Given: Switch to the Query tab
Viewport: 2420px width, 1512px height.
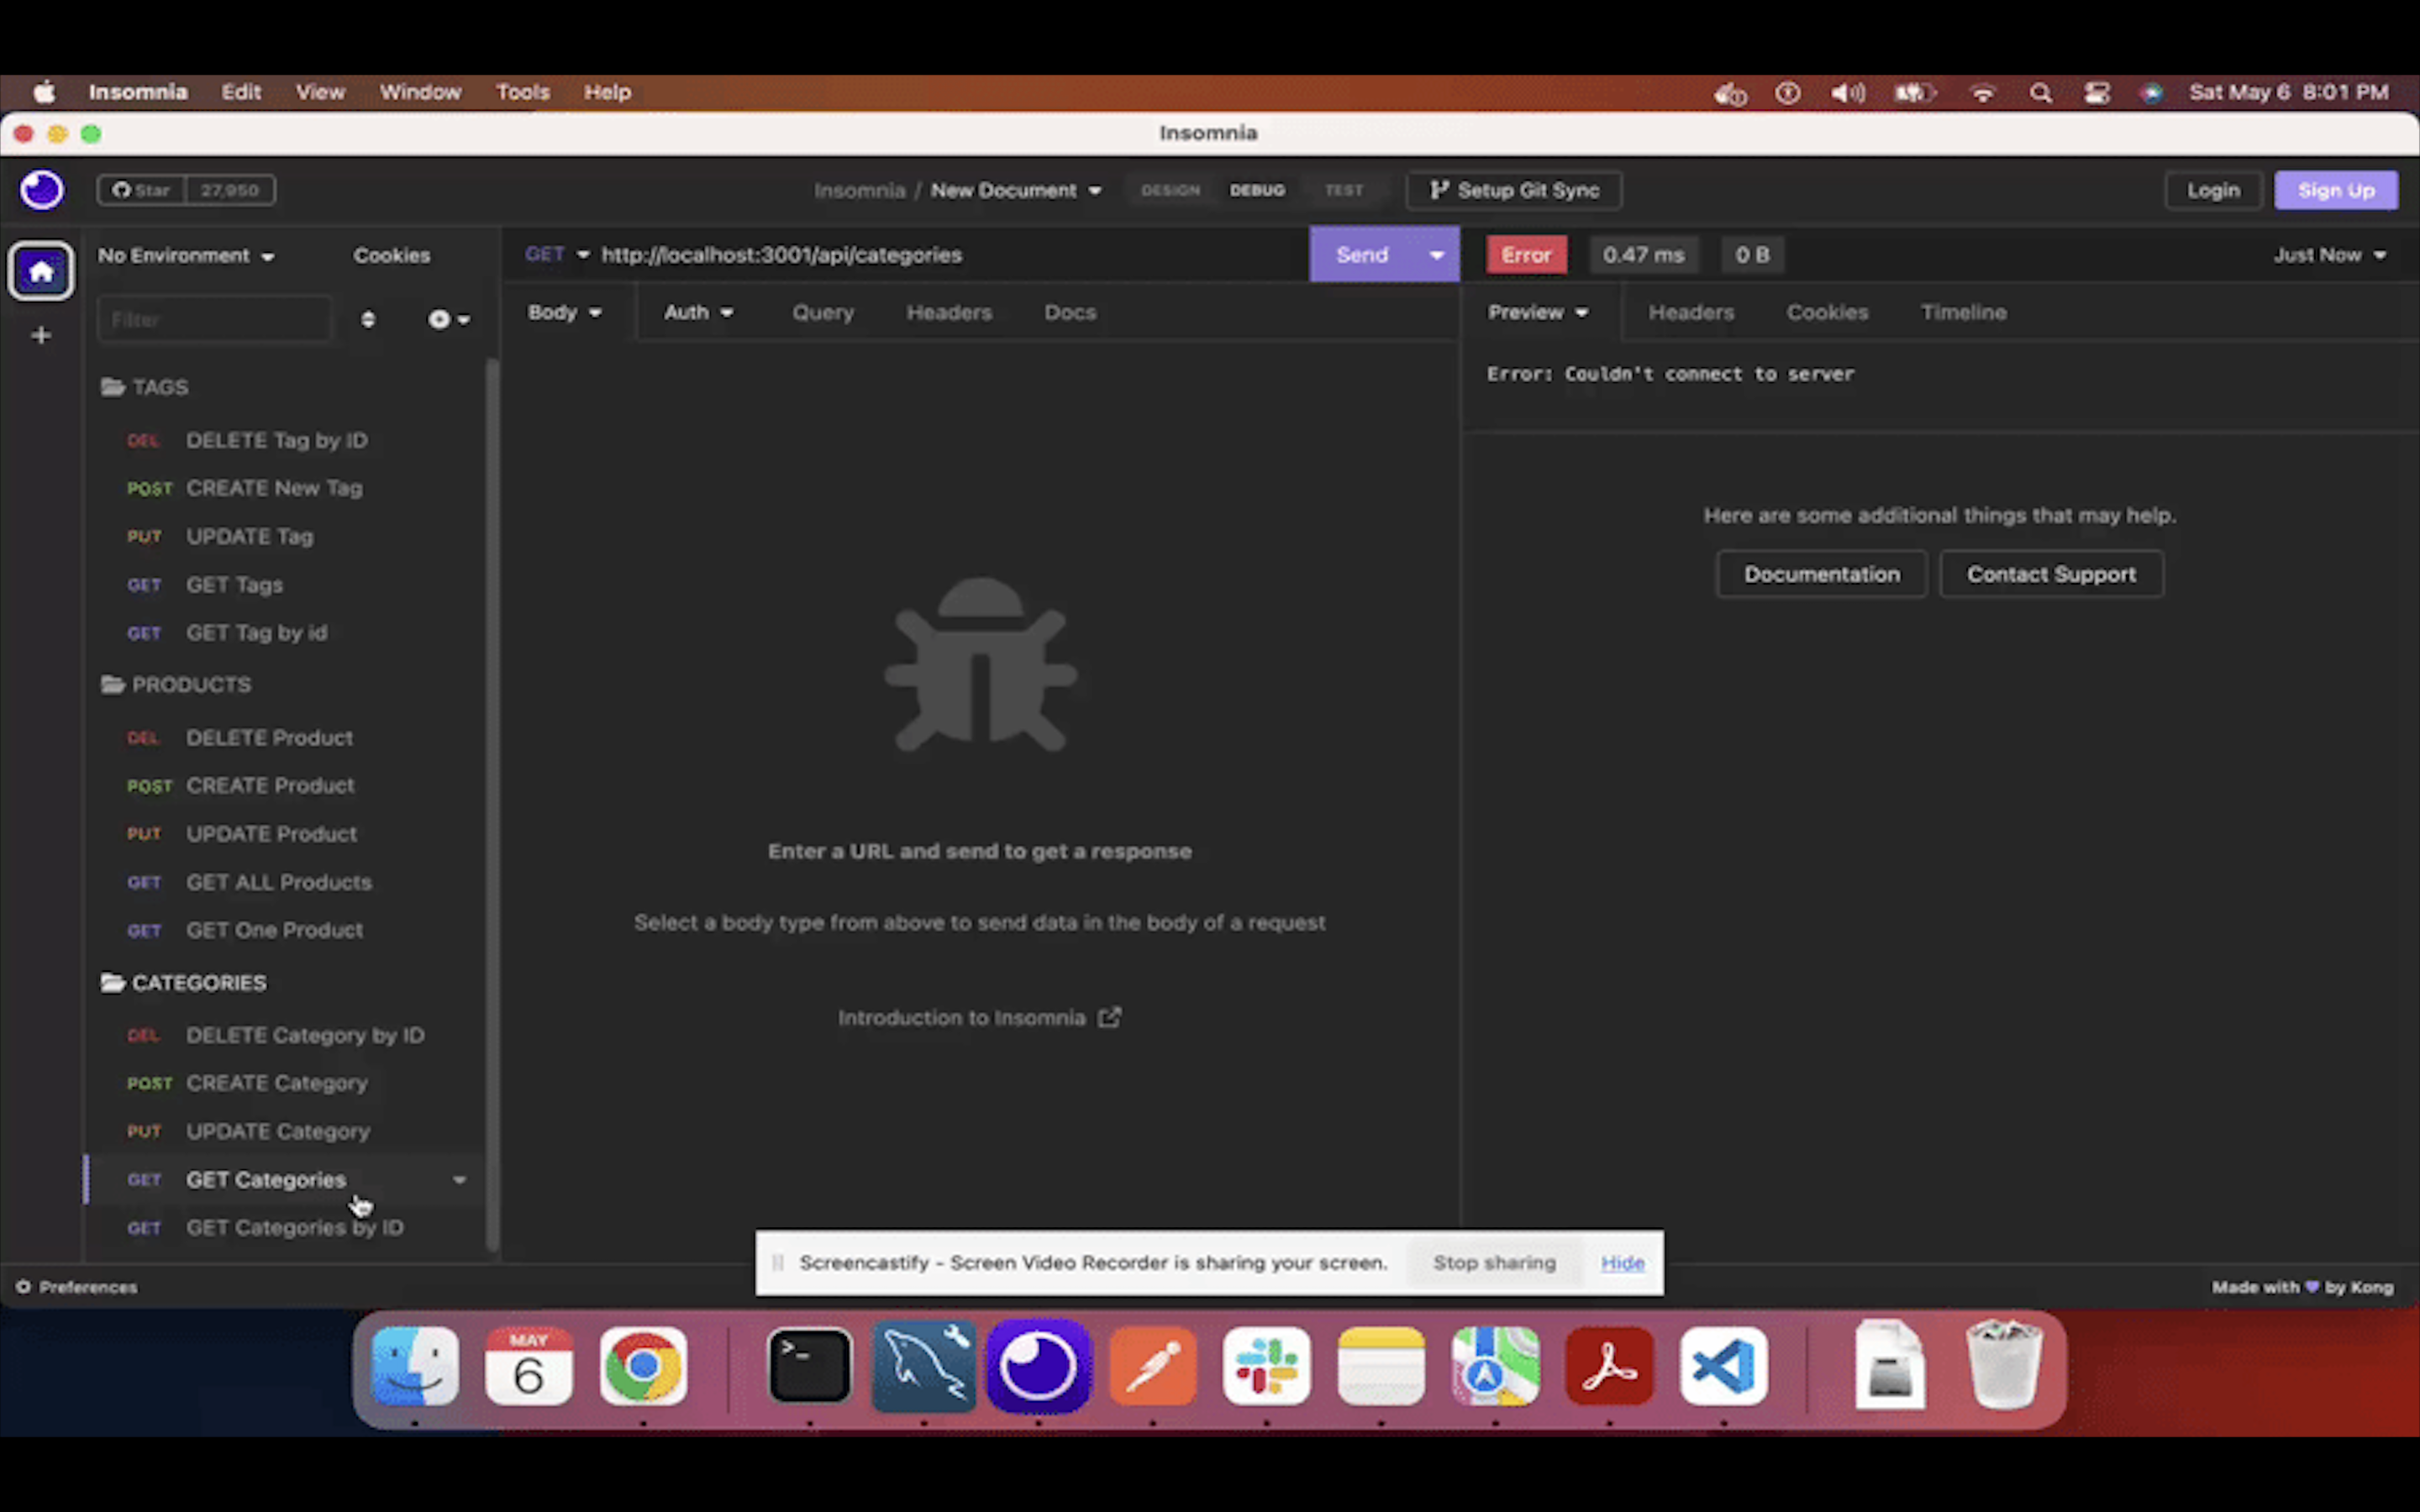Looking at the screenshot, I should pos(823,313).
